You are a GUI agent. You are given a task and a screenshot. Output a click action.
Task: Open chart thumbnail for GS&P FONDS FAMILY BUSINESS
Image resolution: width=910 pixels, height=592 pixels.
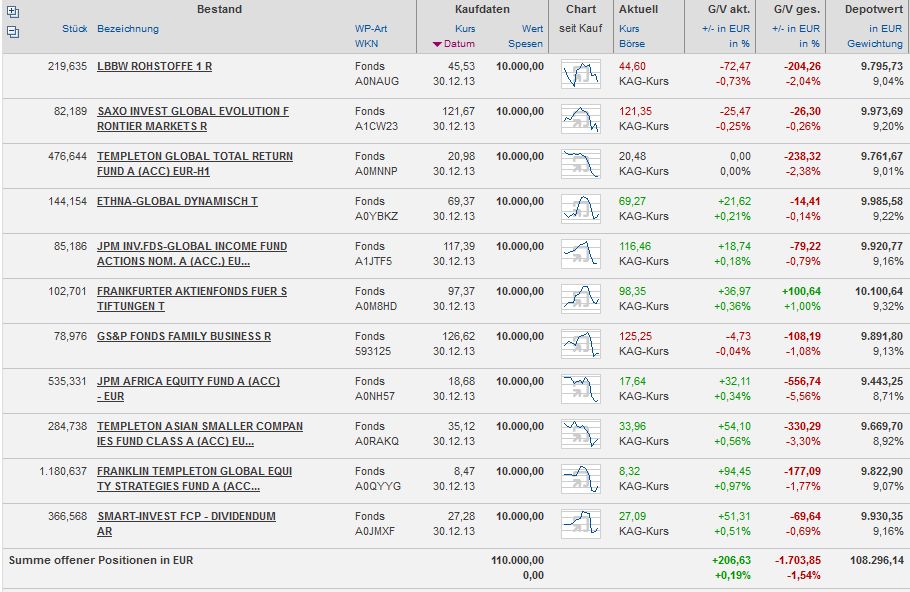click(581, 344)
